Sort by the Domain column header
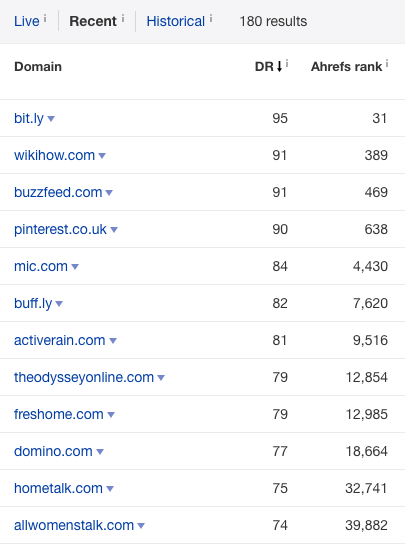The height and width of the screenshot is (545, 405). point(38,66)
